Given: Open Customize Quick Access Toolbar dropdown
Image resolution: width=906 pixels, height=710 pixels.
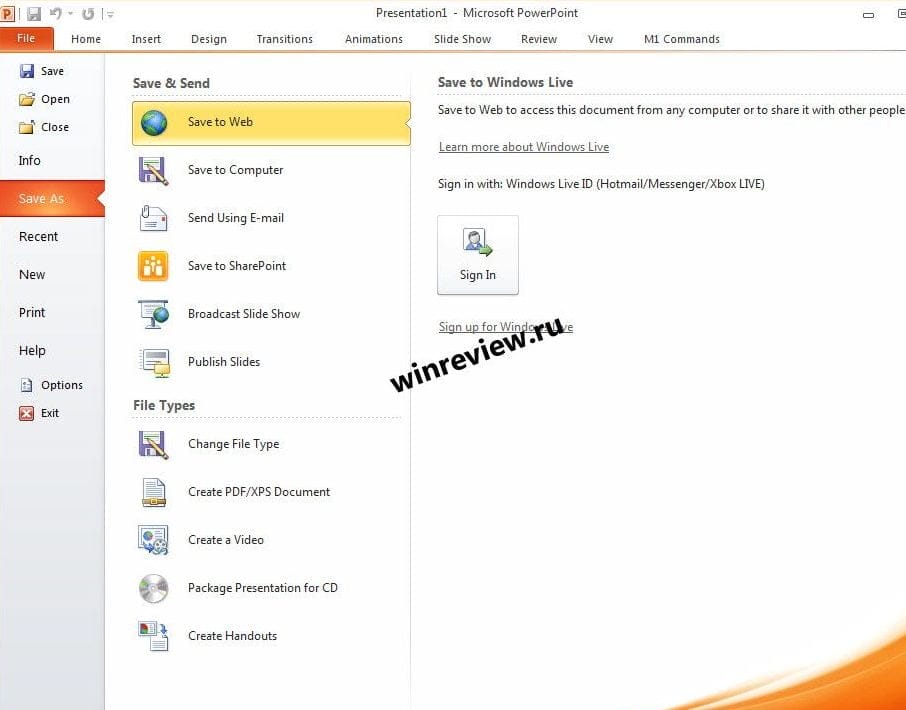Looking at the screenshot, I should point(109,14).
